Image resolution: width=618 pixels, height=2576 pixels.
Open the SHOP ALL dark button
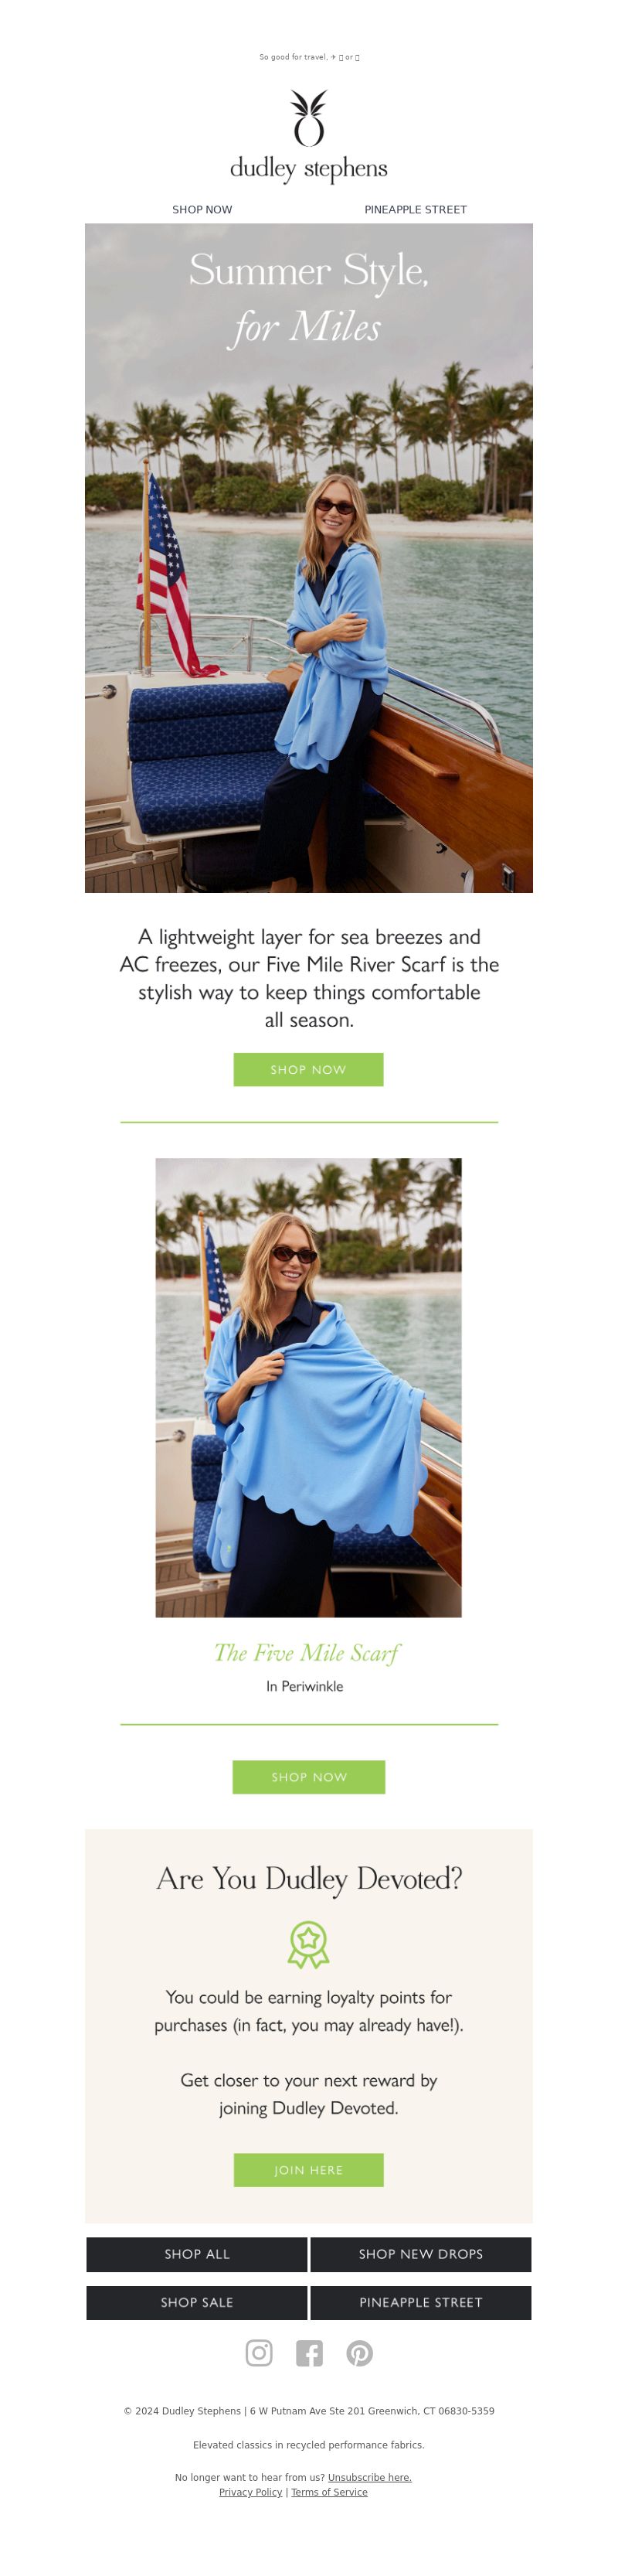tap(197, 2254)
